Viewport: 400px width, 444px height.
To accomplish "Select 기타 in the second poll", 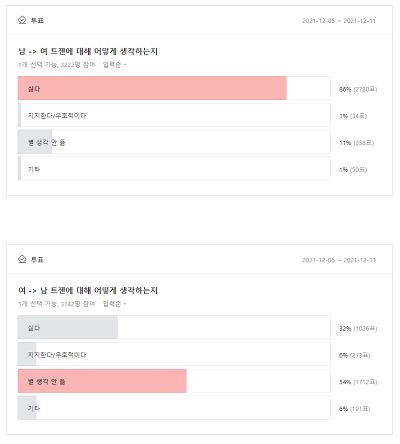I will 174,408.
